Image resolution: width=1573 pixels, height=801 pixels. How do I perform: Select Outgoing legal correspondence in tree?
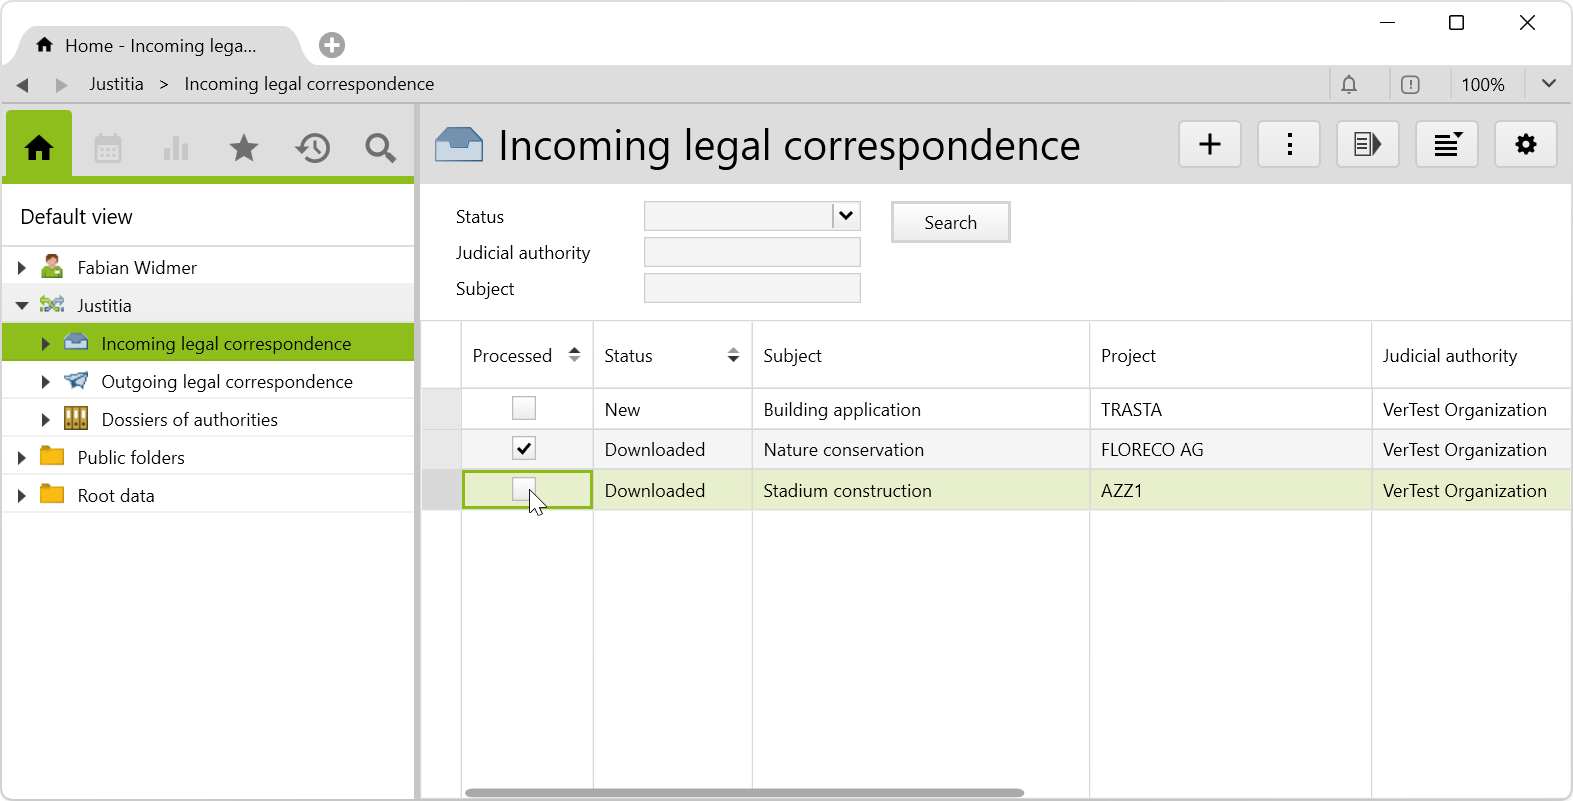point(227,382)
